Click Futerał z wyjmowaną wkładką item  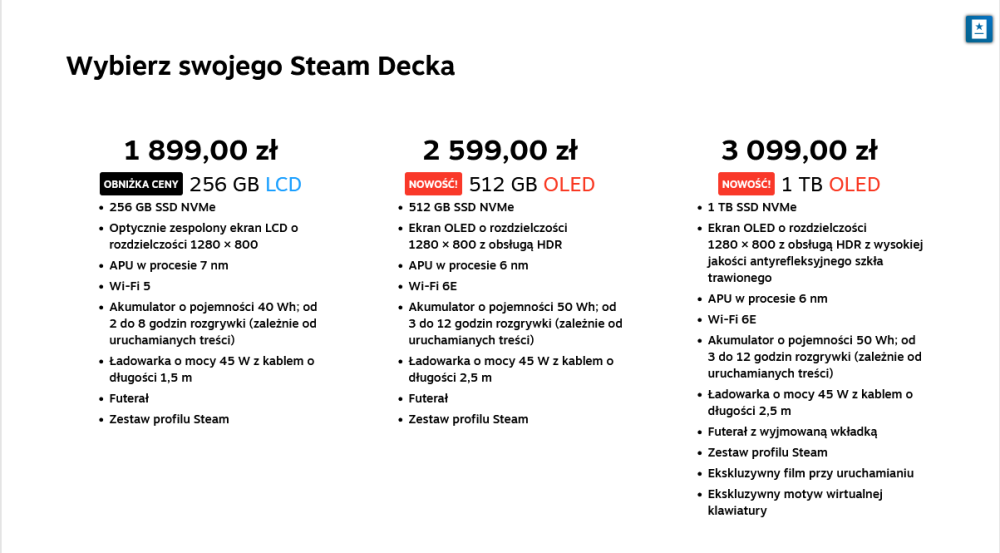792,431
